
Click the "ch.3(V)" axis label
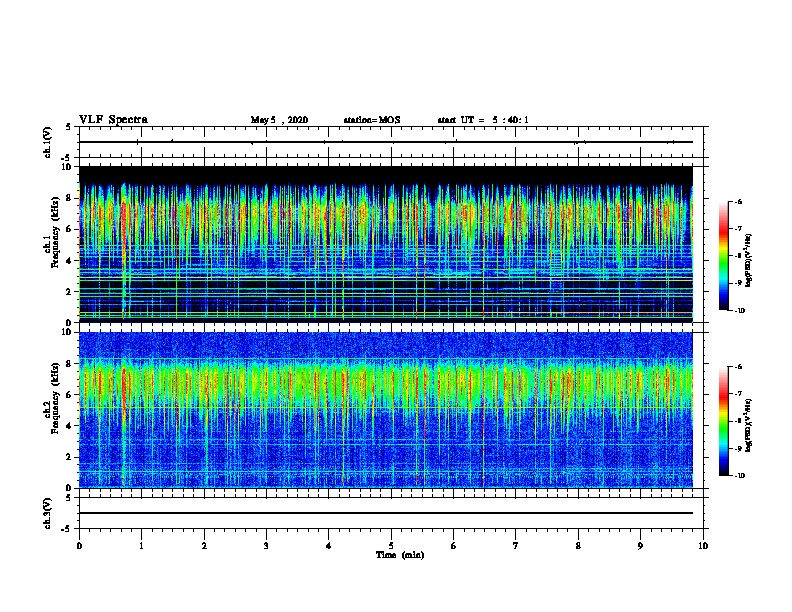coord(47,513)
